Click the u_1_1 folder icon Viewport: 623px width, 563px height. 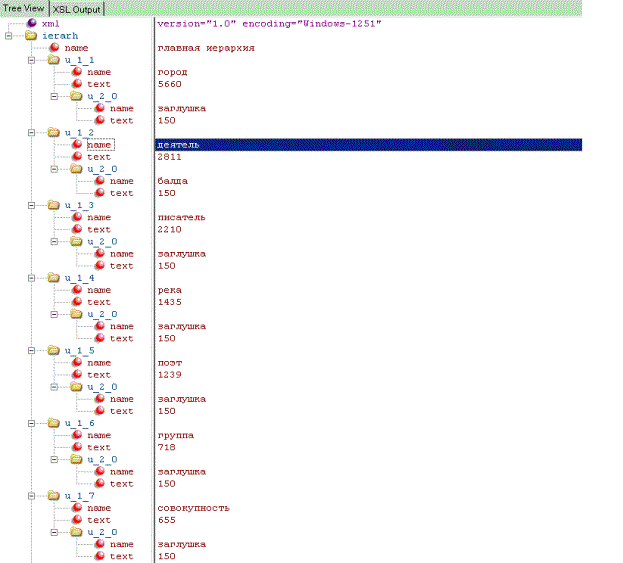pyautogui.click(x=53, y=60)
